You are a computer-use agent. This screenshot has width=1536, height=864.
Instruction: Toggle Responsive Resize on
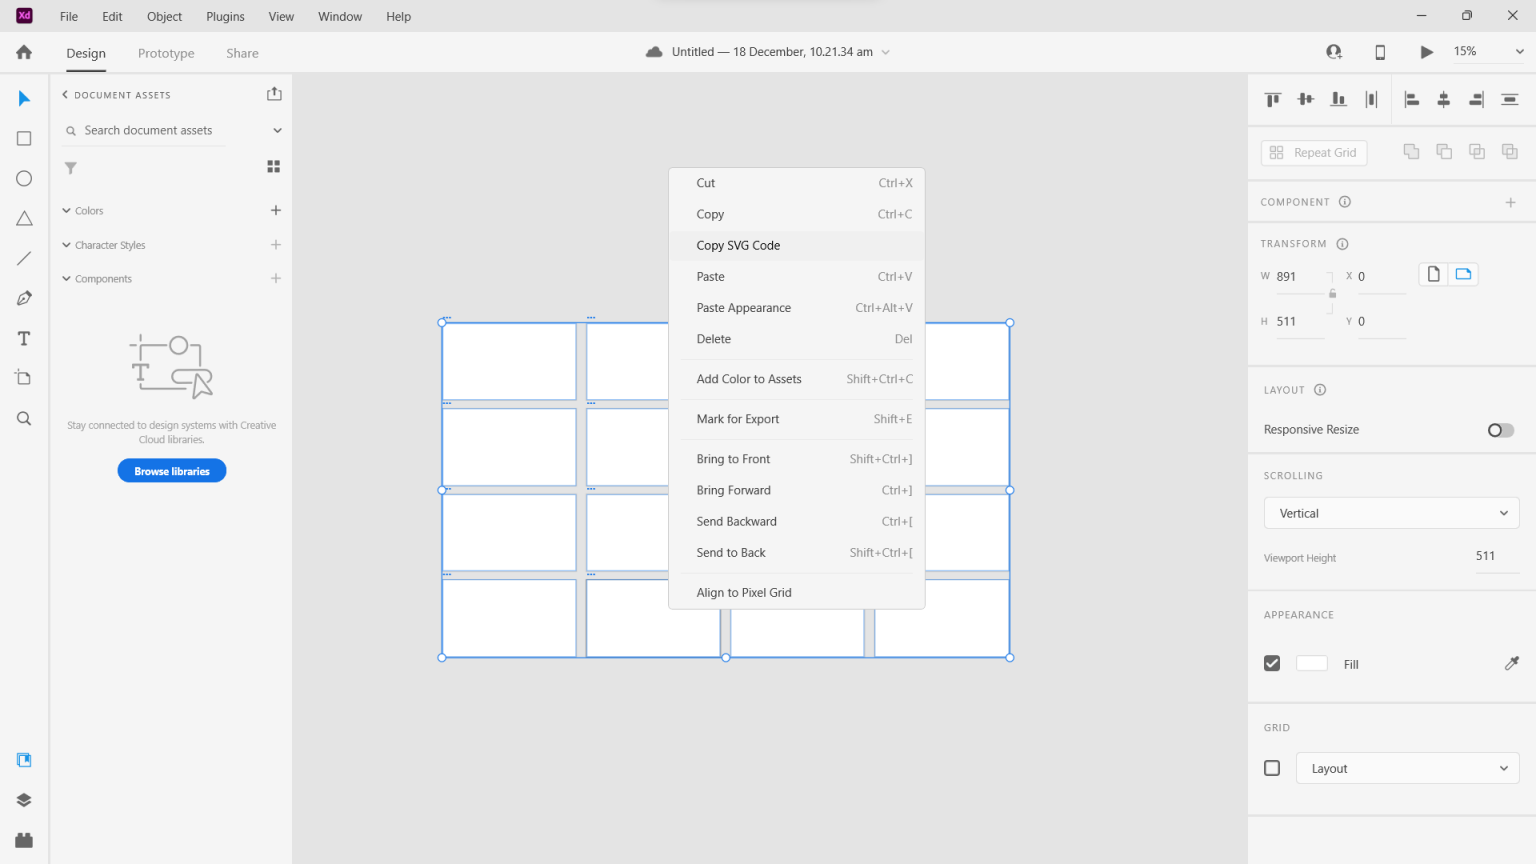coord(1500,430)
